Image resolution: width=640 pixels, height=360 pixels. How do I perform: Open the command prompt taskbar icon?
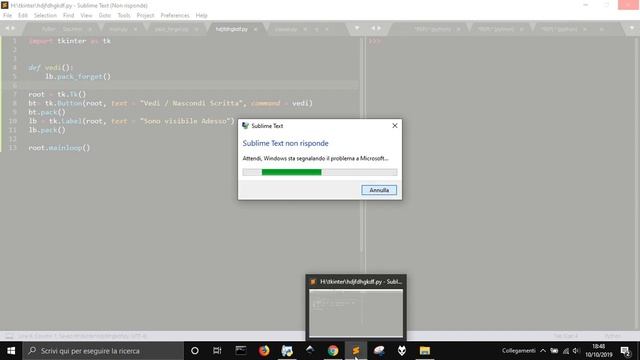[x=241, y=351]
